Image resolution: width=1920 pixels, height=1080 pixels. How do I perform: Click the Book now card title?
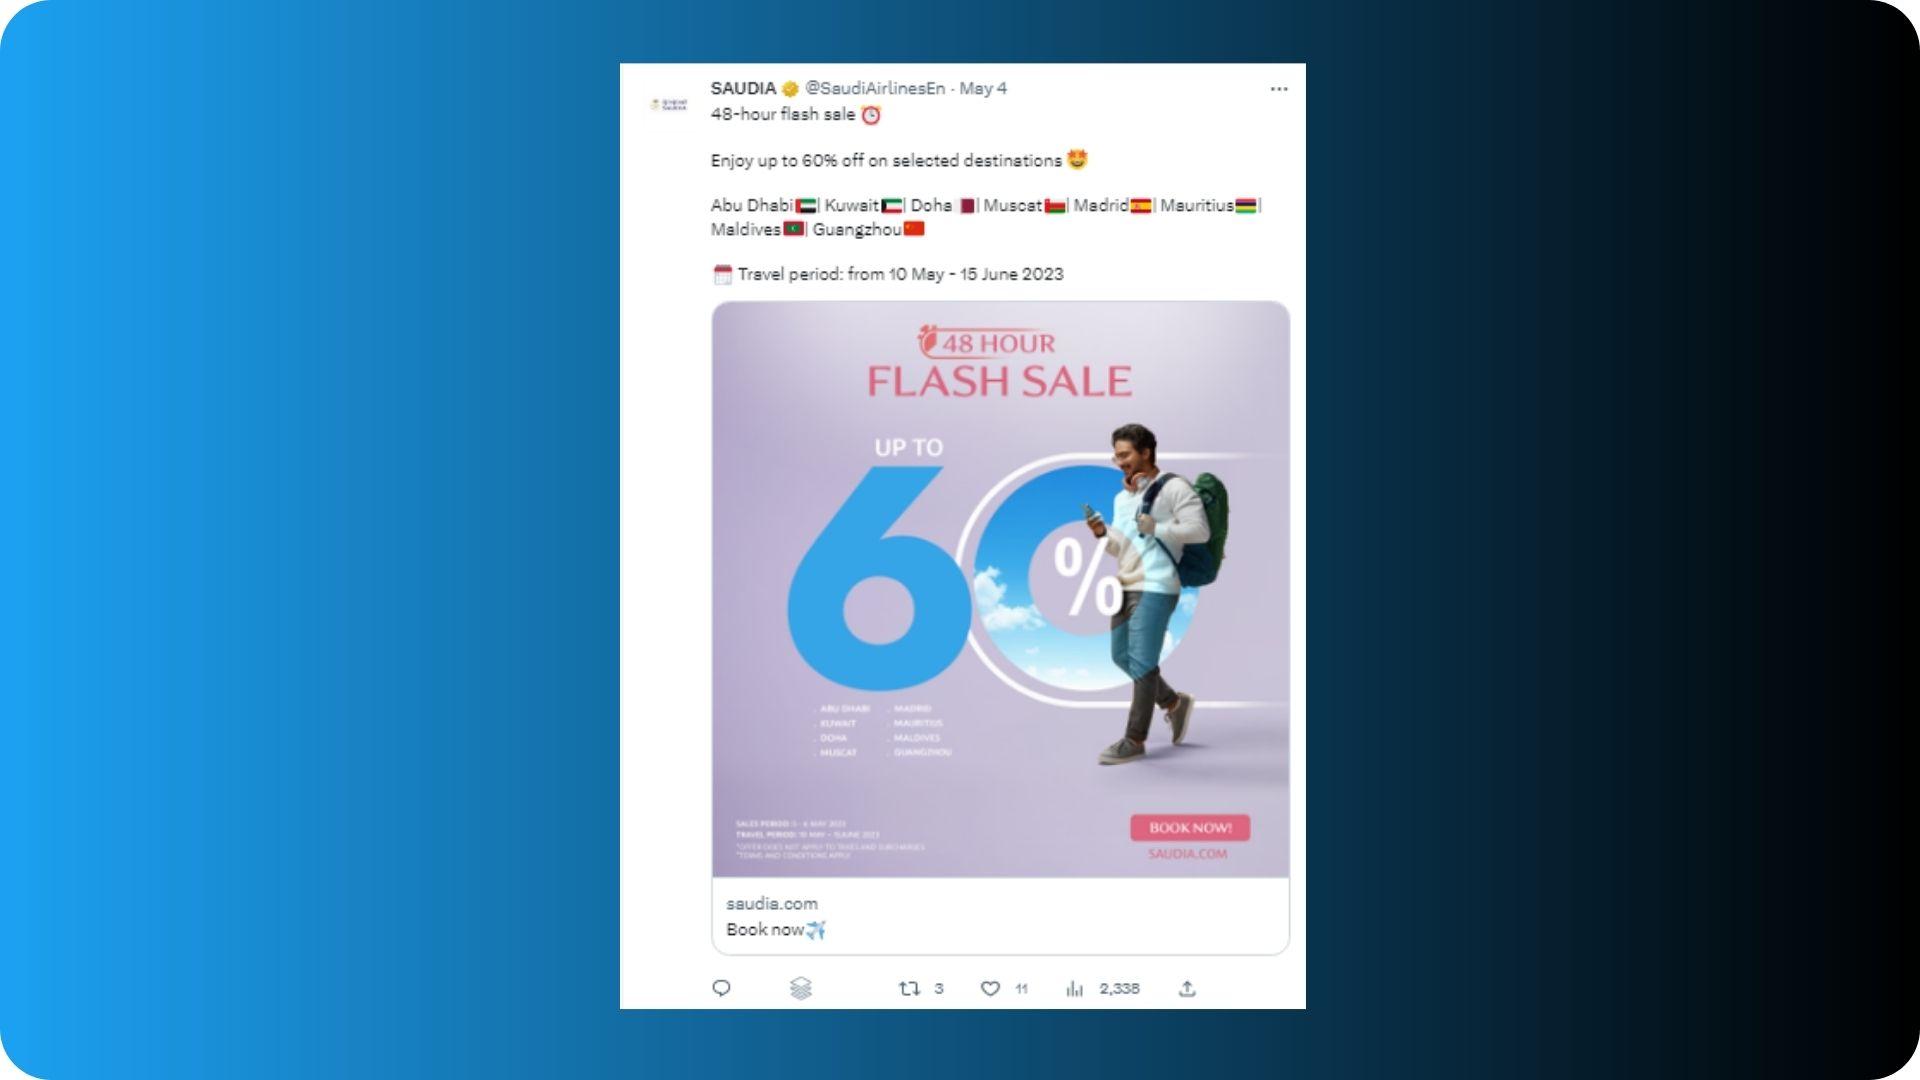776,929
